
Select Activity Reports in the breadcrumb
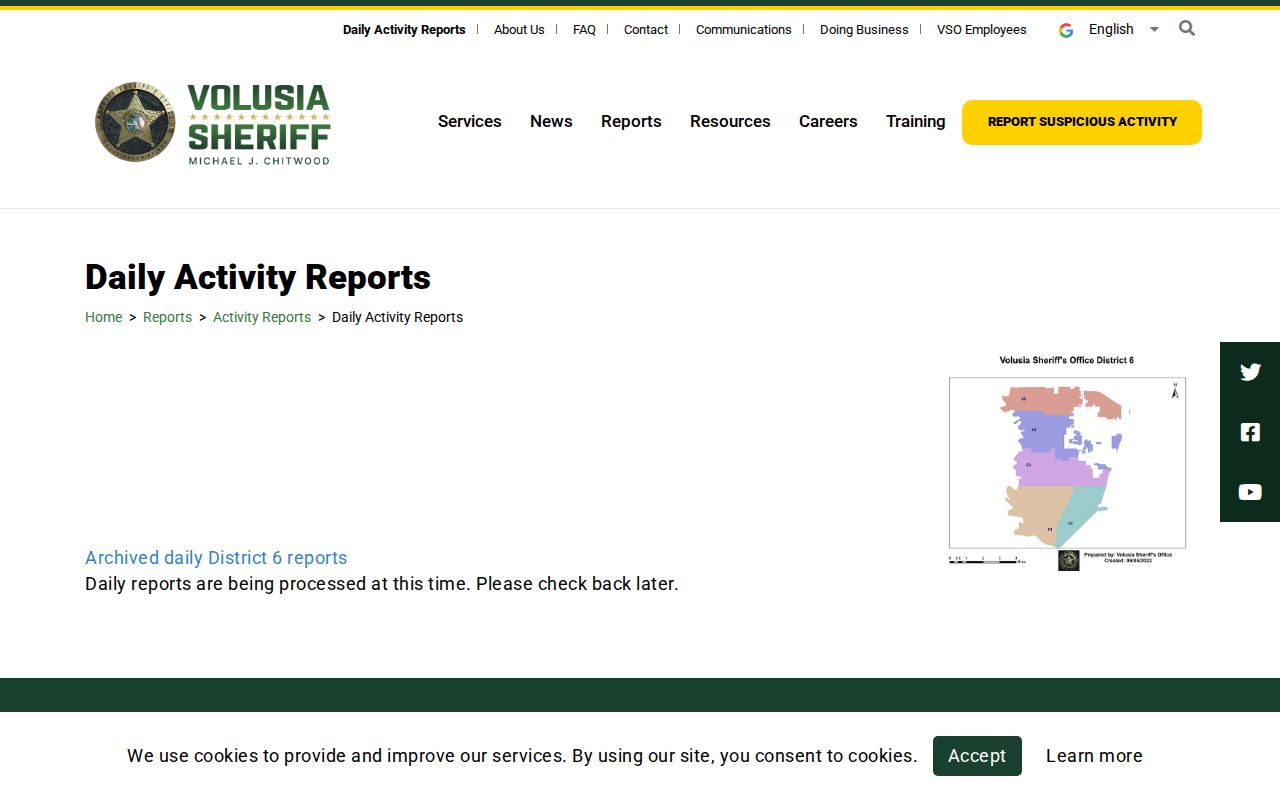(x=262, y=317)
